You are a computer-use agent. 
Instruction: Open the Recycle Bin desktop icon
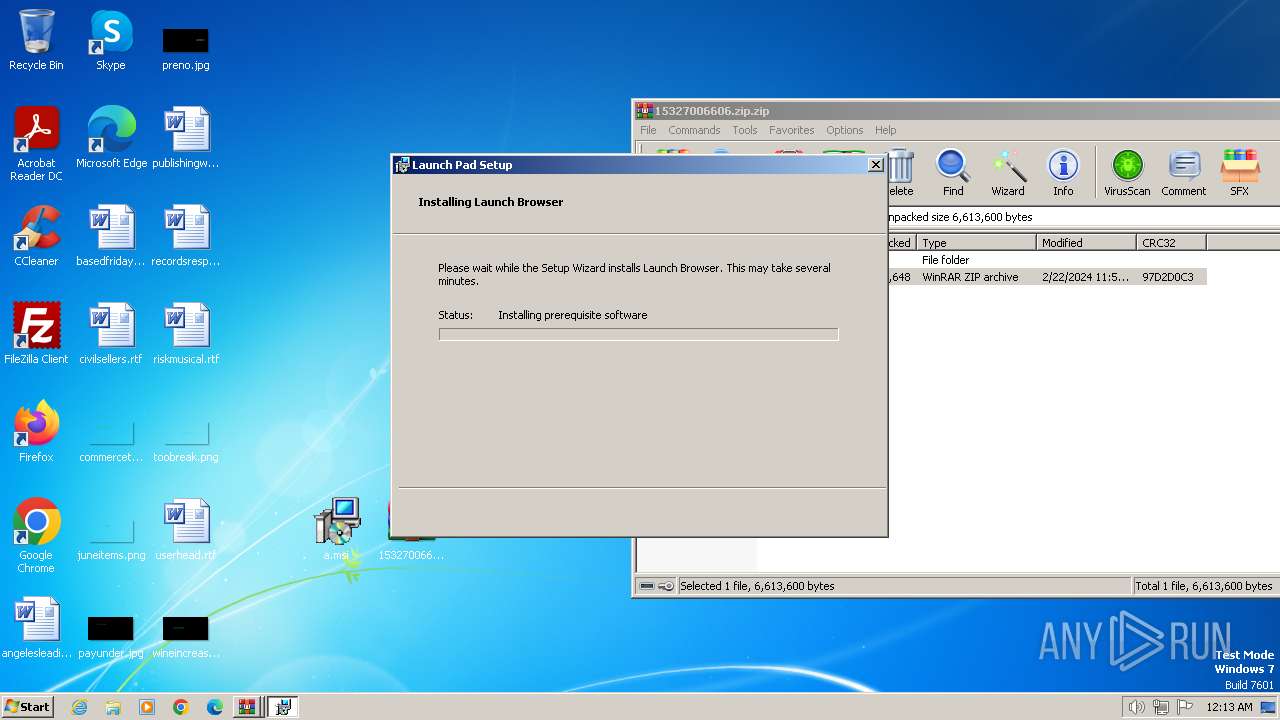pos(36,40)
